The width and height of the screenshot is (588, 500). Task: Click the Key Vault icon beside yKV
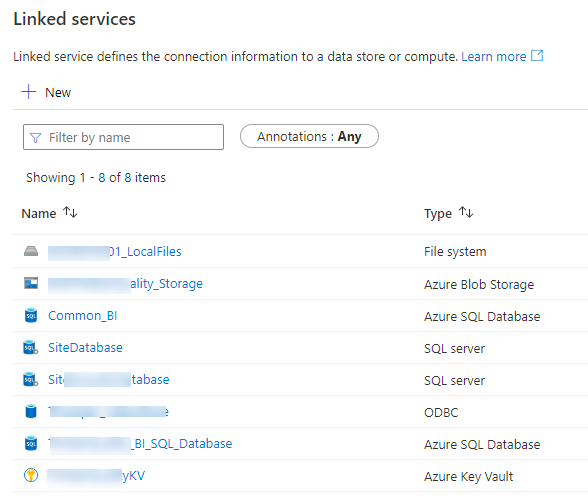coord(31,475)
